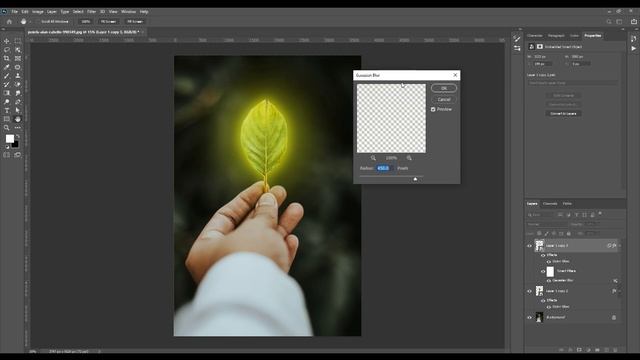
Task: Hide the top Layer 1 copy layer
Action: pos(529,246)
